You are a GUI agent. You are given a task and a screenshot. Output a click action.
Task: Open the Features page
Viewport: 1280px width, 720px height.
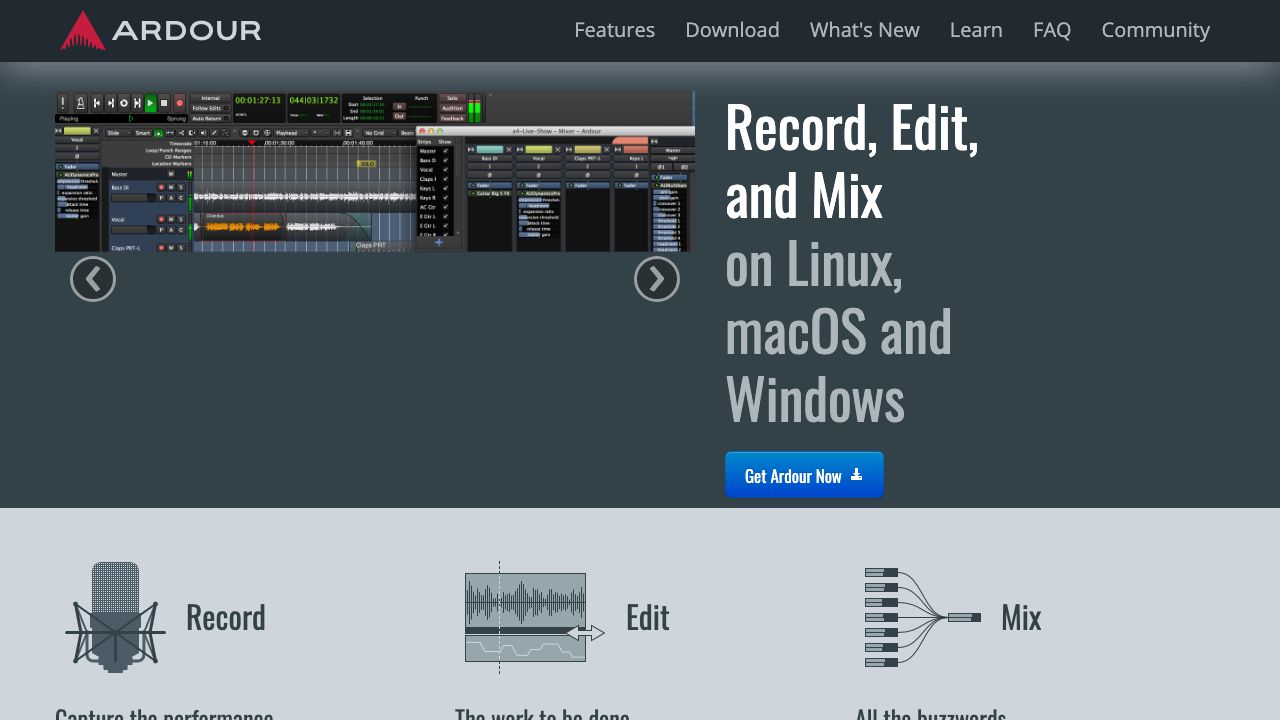[x=614, y=30]
